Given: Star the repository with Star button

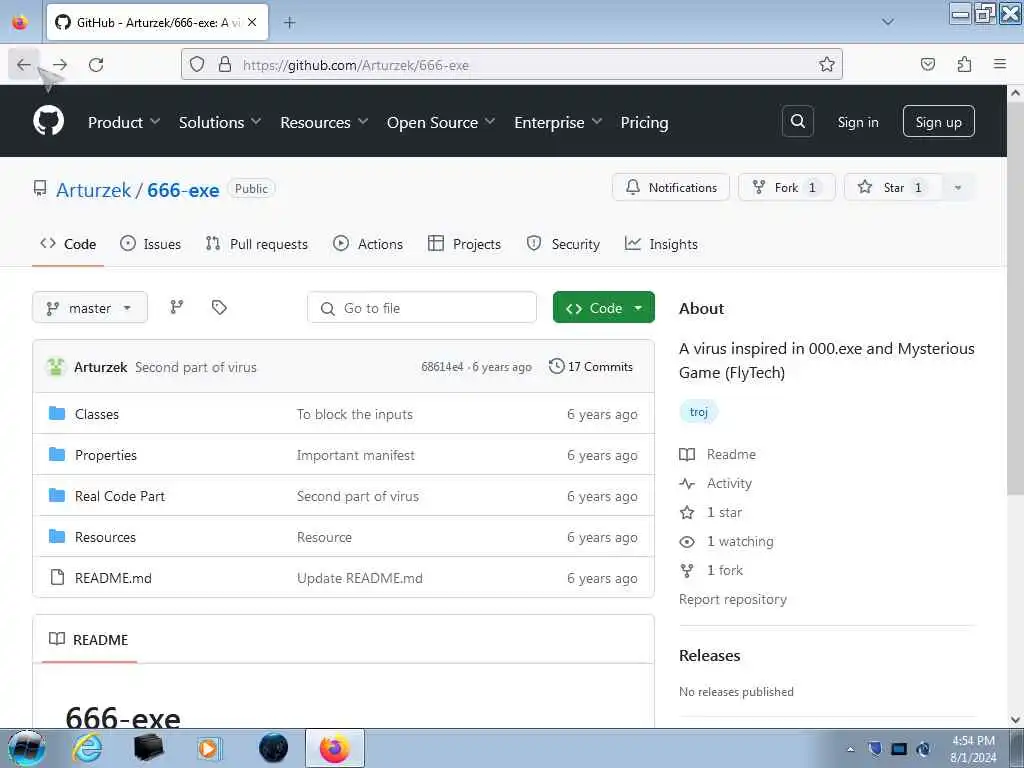Looking at the screenshot, I should 893,187.
